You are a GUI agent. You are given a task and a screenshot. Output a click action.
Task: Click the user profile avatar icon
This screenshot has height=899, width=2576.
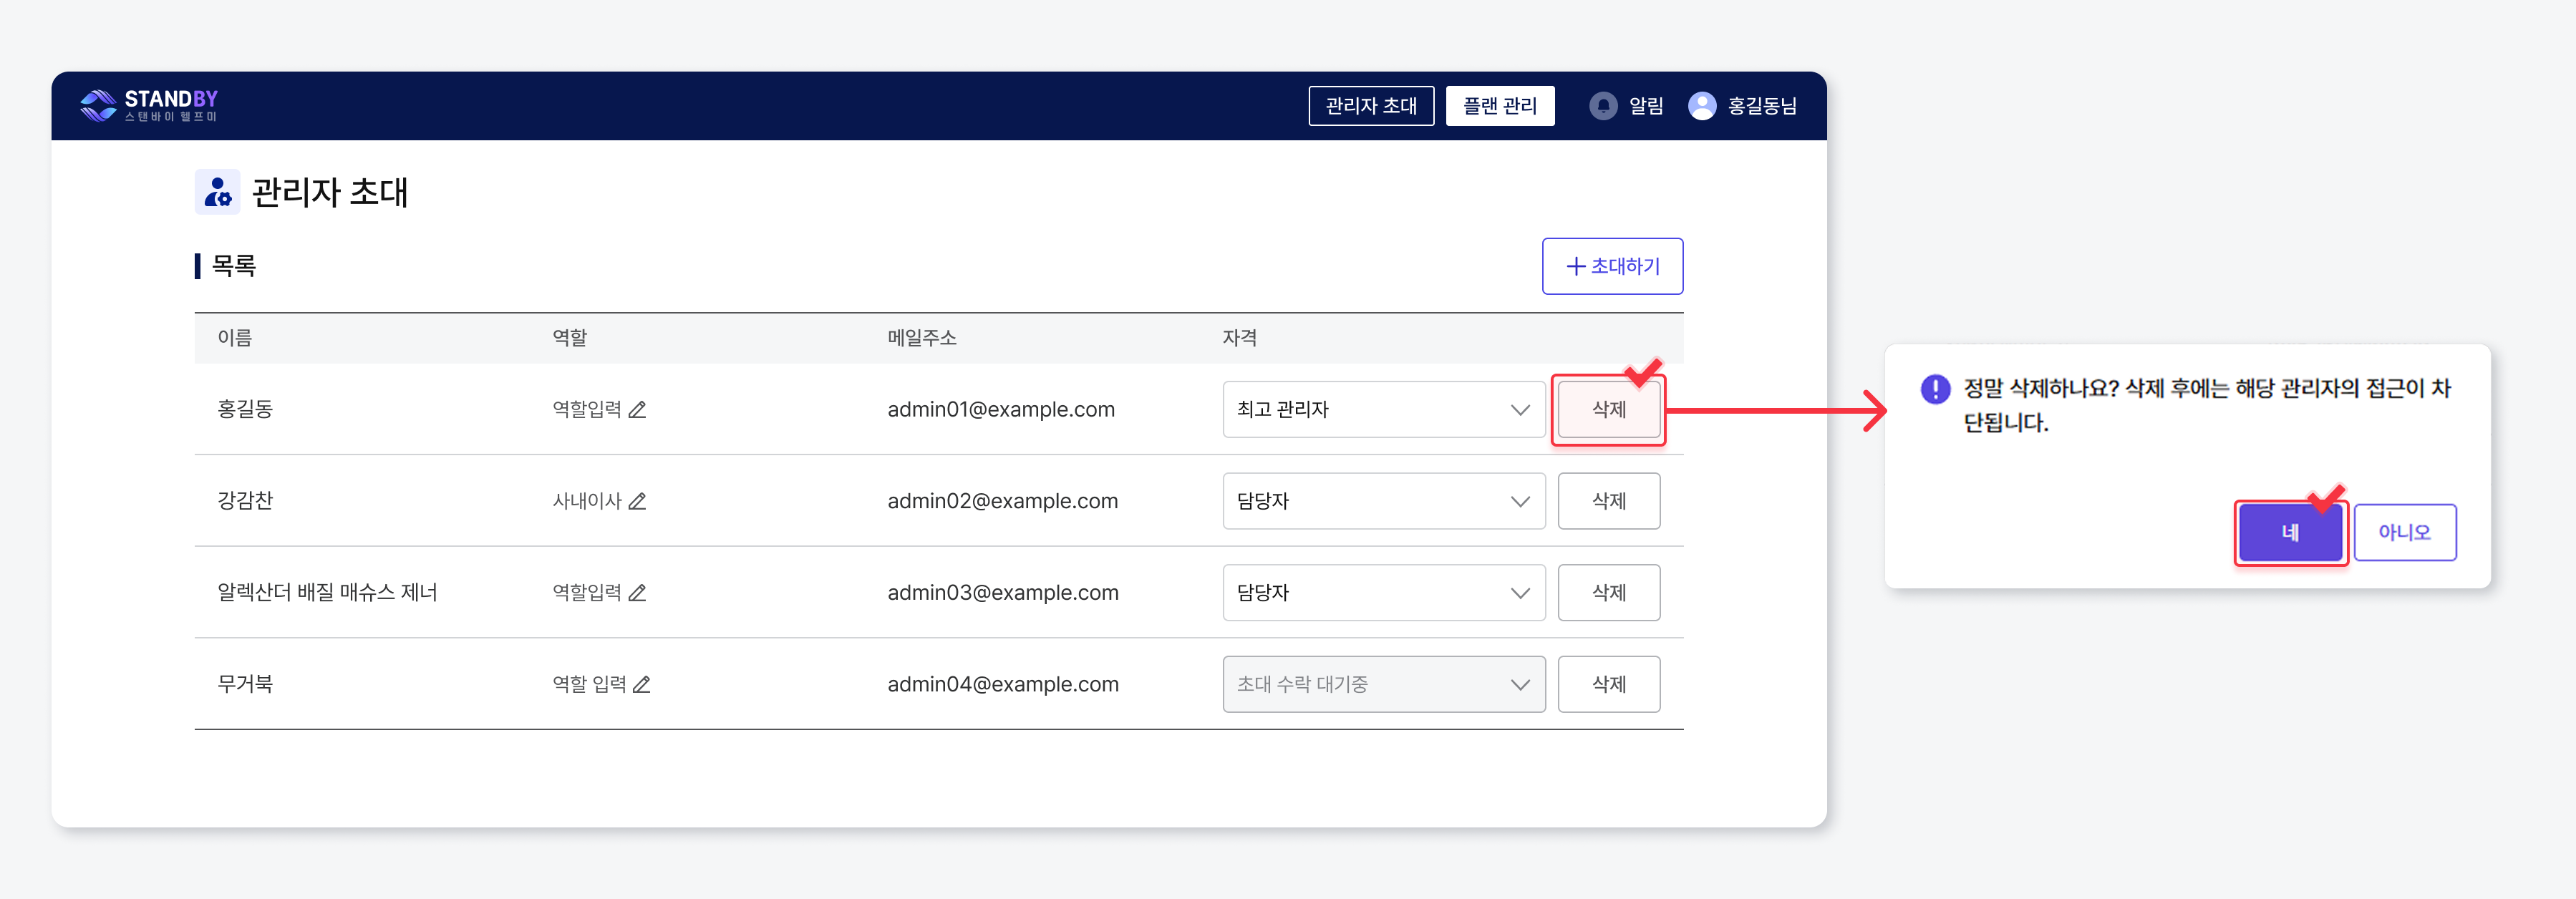point(1702,106)
